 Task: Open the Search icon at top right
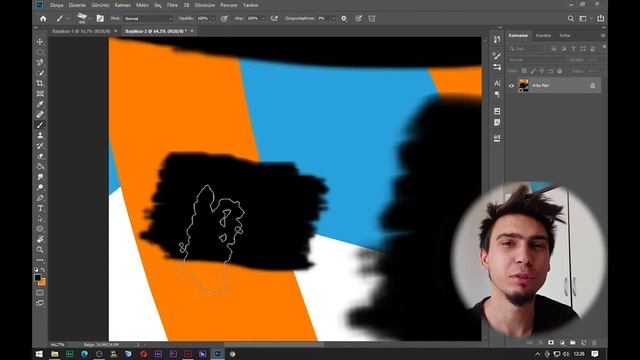pos(571,18)
